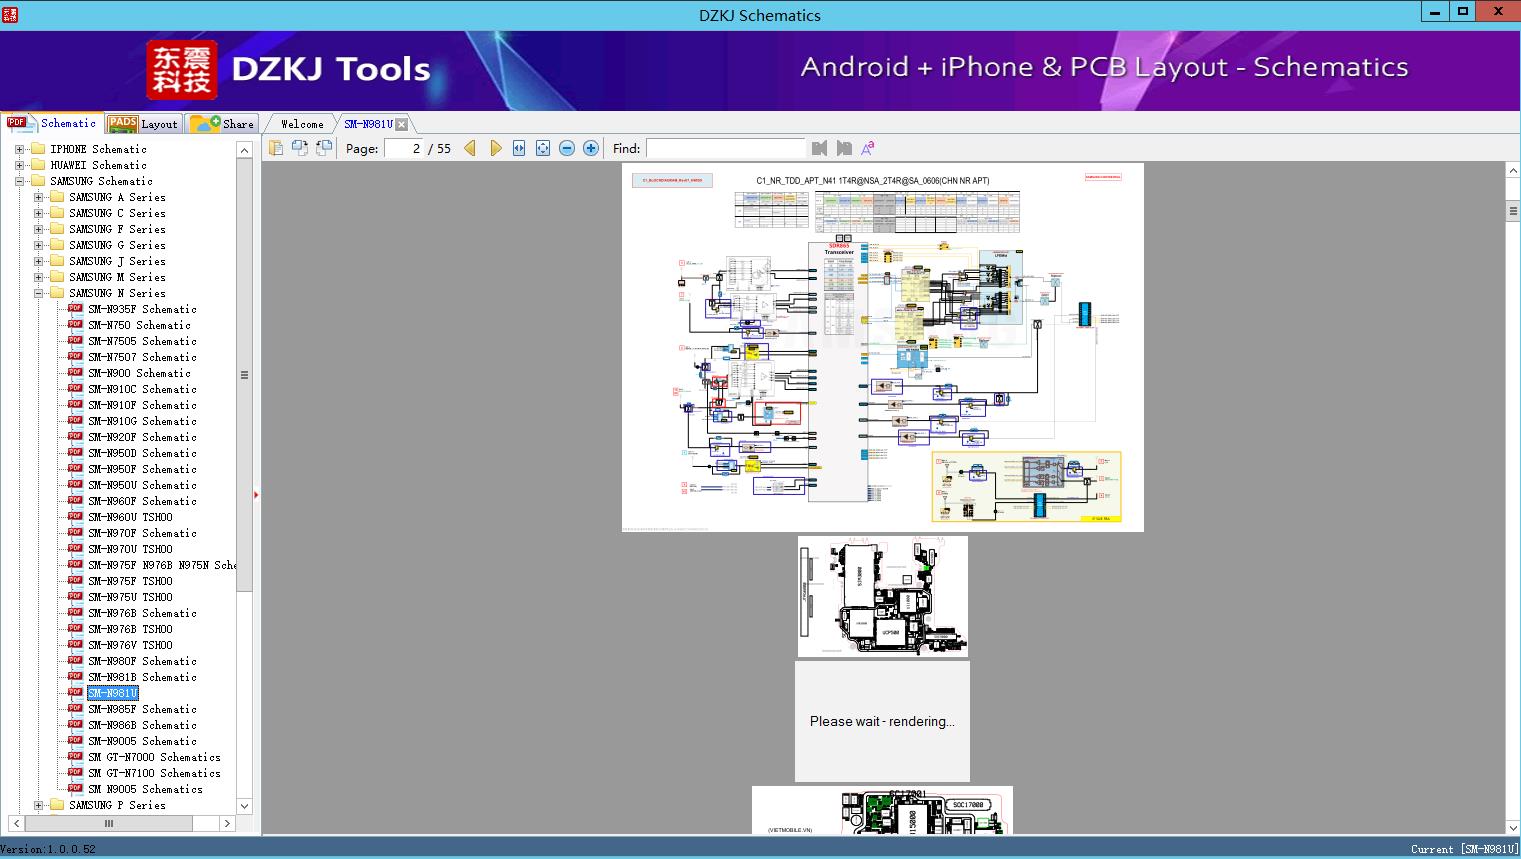Find previous match icon
1521x859 pixels.
[x=820, y=148]
